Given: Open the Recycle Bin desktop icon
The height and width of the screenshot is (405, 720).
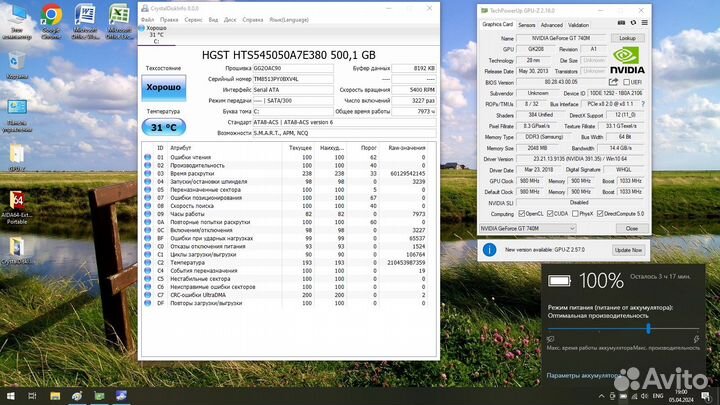Looking at the screenshot, I should [x=17, y=65].
